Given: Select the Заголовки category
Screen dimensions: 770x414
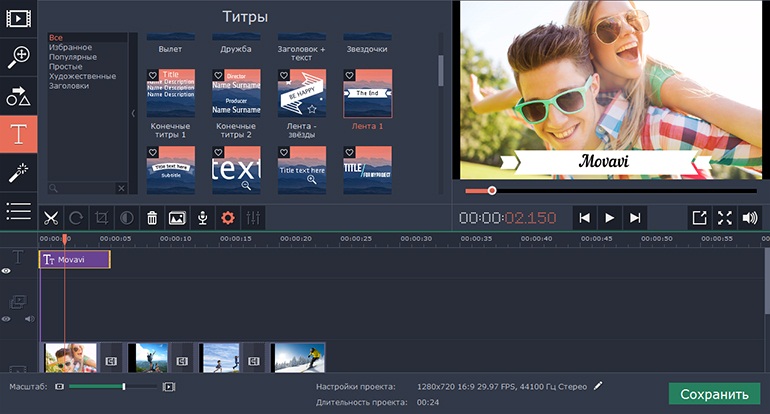Looking at the screenshot, I should tap(69, 85).
